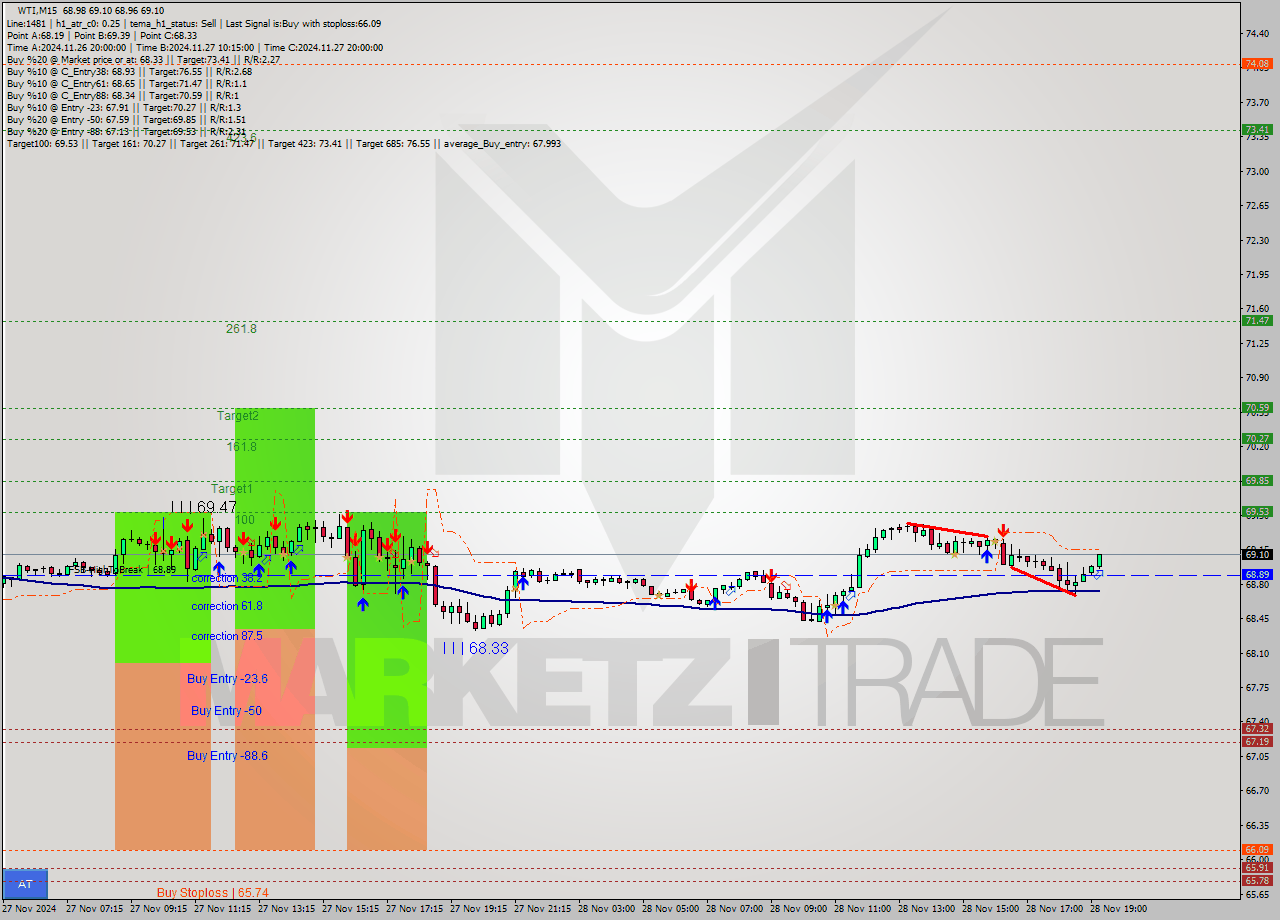This screenshot has width=1280, height=920.
Task: Select the orange 74.08 price tag
Action: point(1257,63)
